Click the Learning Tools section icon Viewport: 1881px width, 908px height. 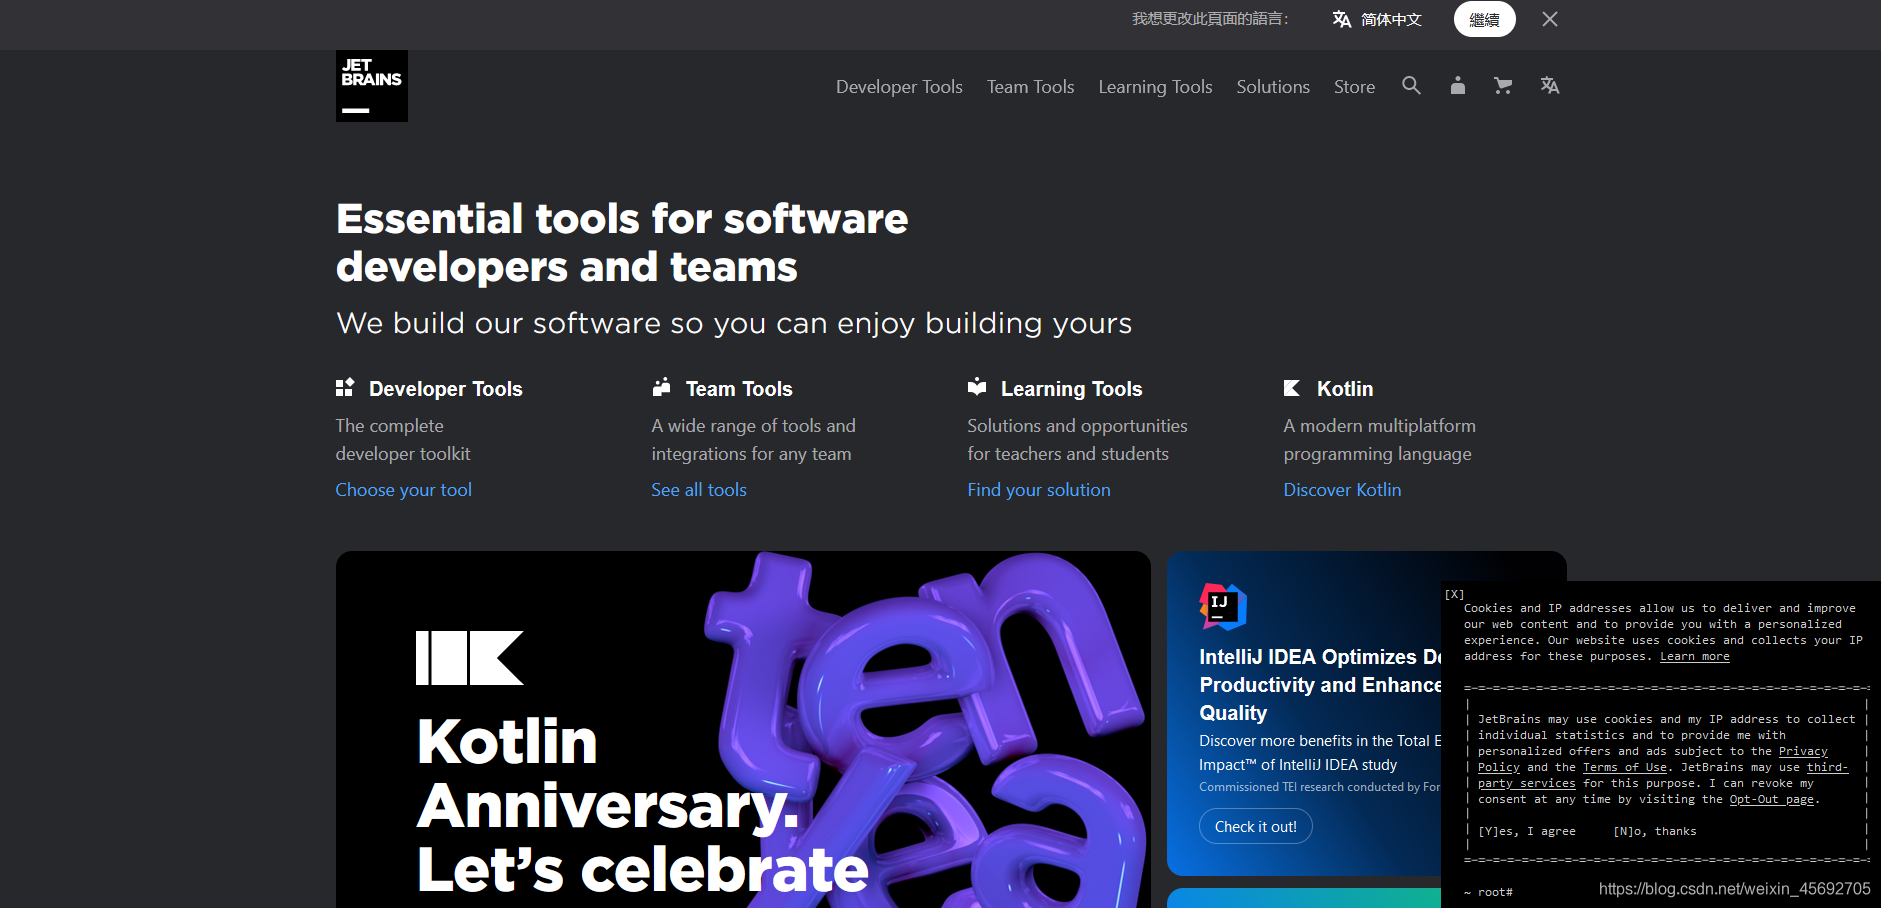(x=977, y=387)
